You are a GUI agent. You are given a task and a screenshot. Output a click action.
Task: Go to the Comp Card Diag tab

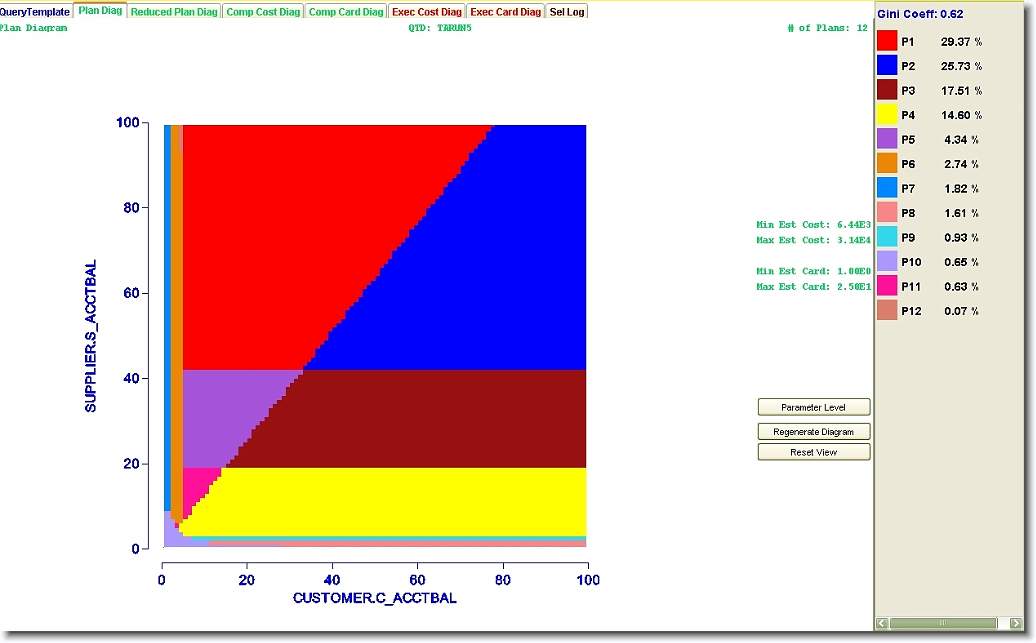pos(346,12)
